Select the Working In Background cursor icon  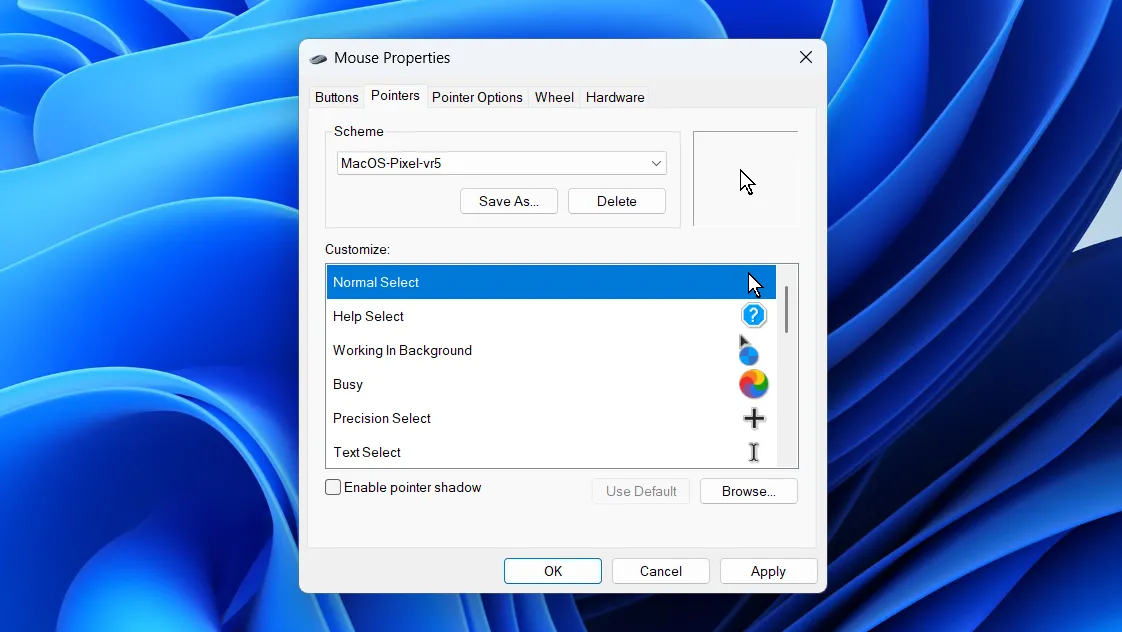748,350
